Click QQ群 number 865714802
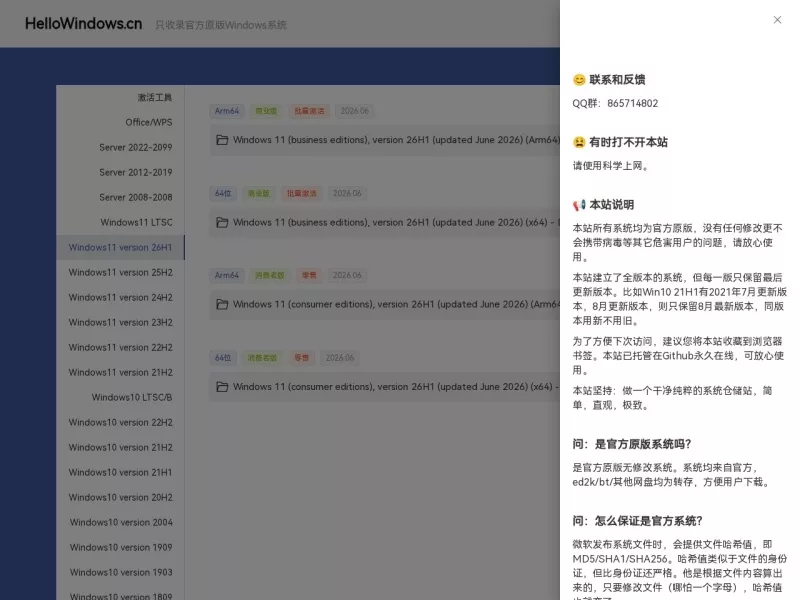Image resolution: width=800 pixels, height=600 pixels. pos(633,104)
